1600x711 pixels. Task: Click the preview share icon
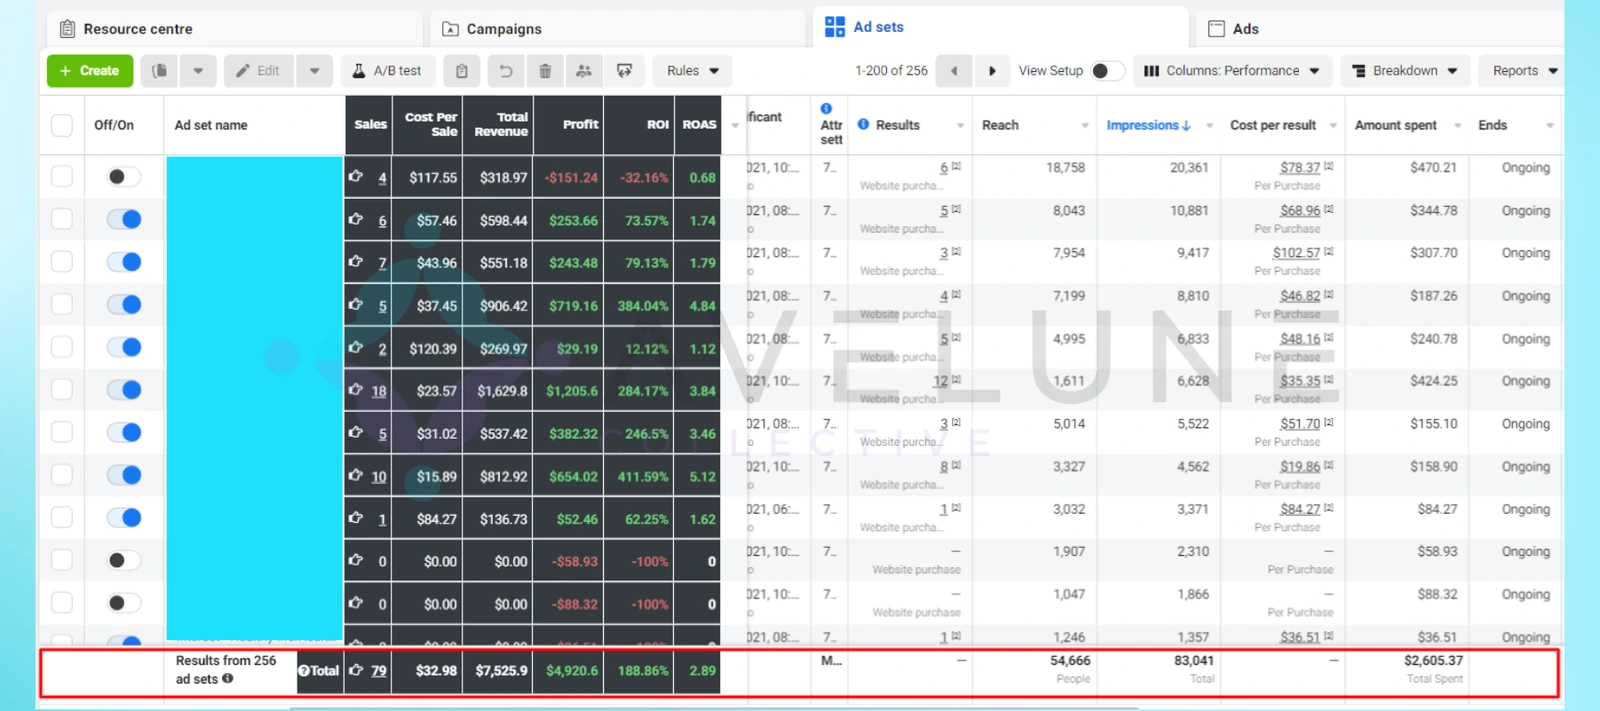[624, 71]
